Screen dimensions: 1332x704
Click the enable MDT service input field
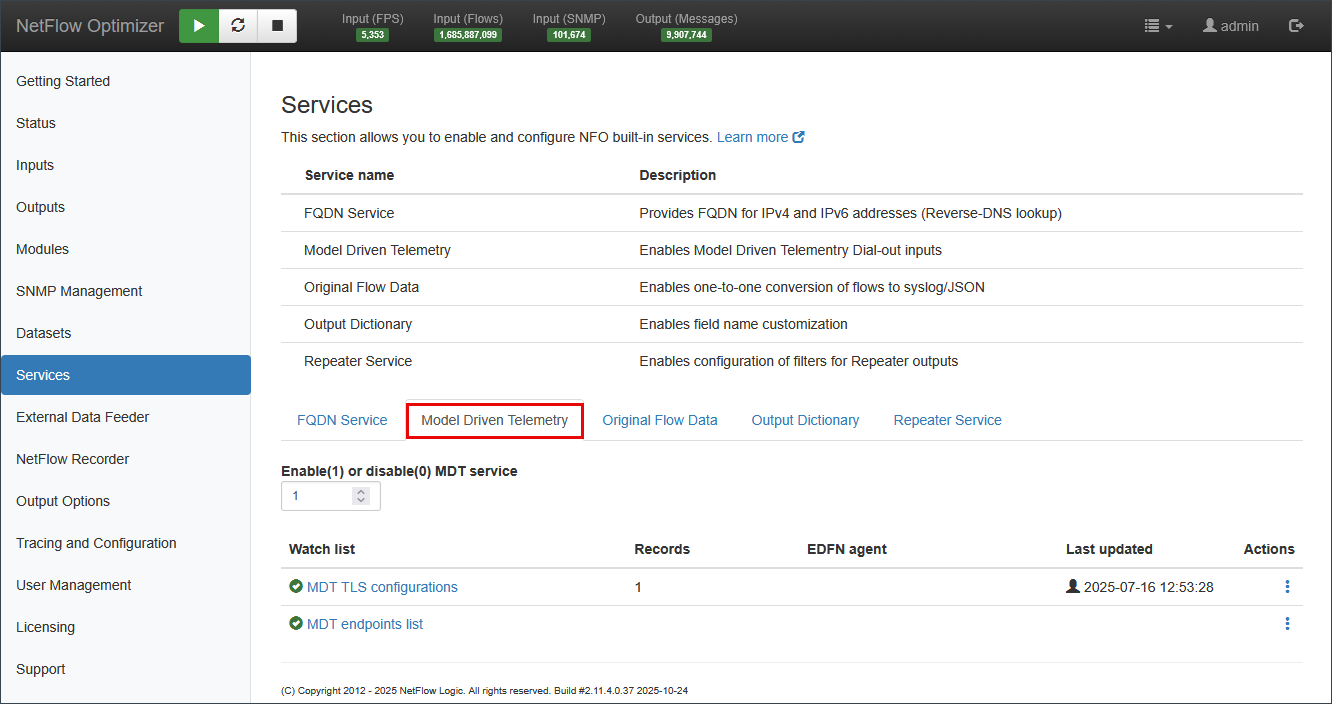click(x=318, y=496)
